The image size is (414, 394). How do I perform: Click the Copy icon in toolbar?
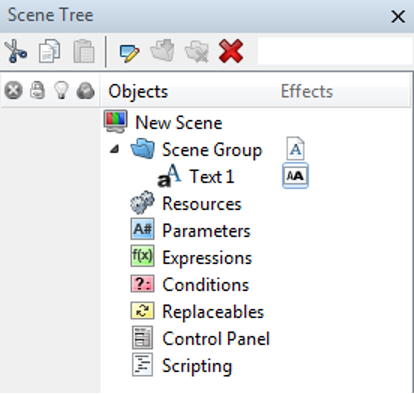point(50,51)
